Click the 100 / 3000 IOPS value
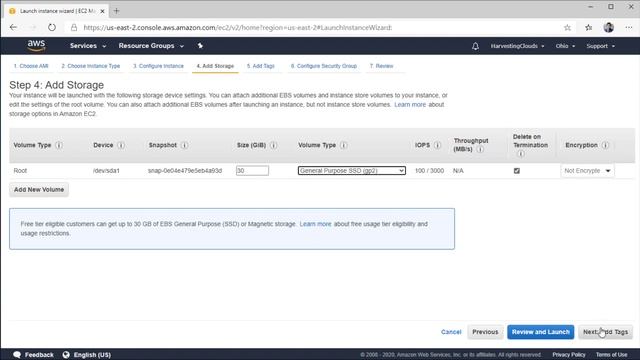This screenshot has height=360, width=640. tap(429, 171)
